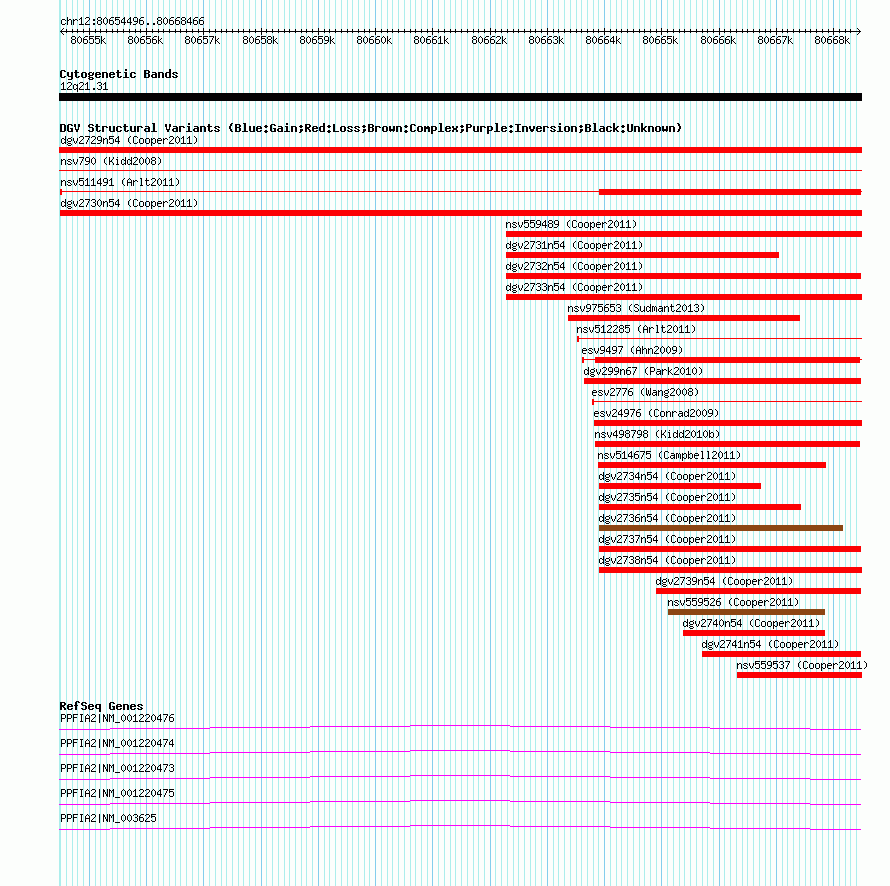Click the dgv2729n54 (Cooper2011) variant label

(129, 140)
